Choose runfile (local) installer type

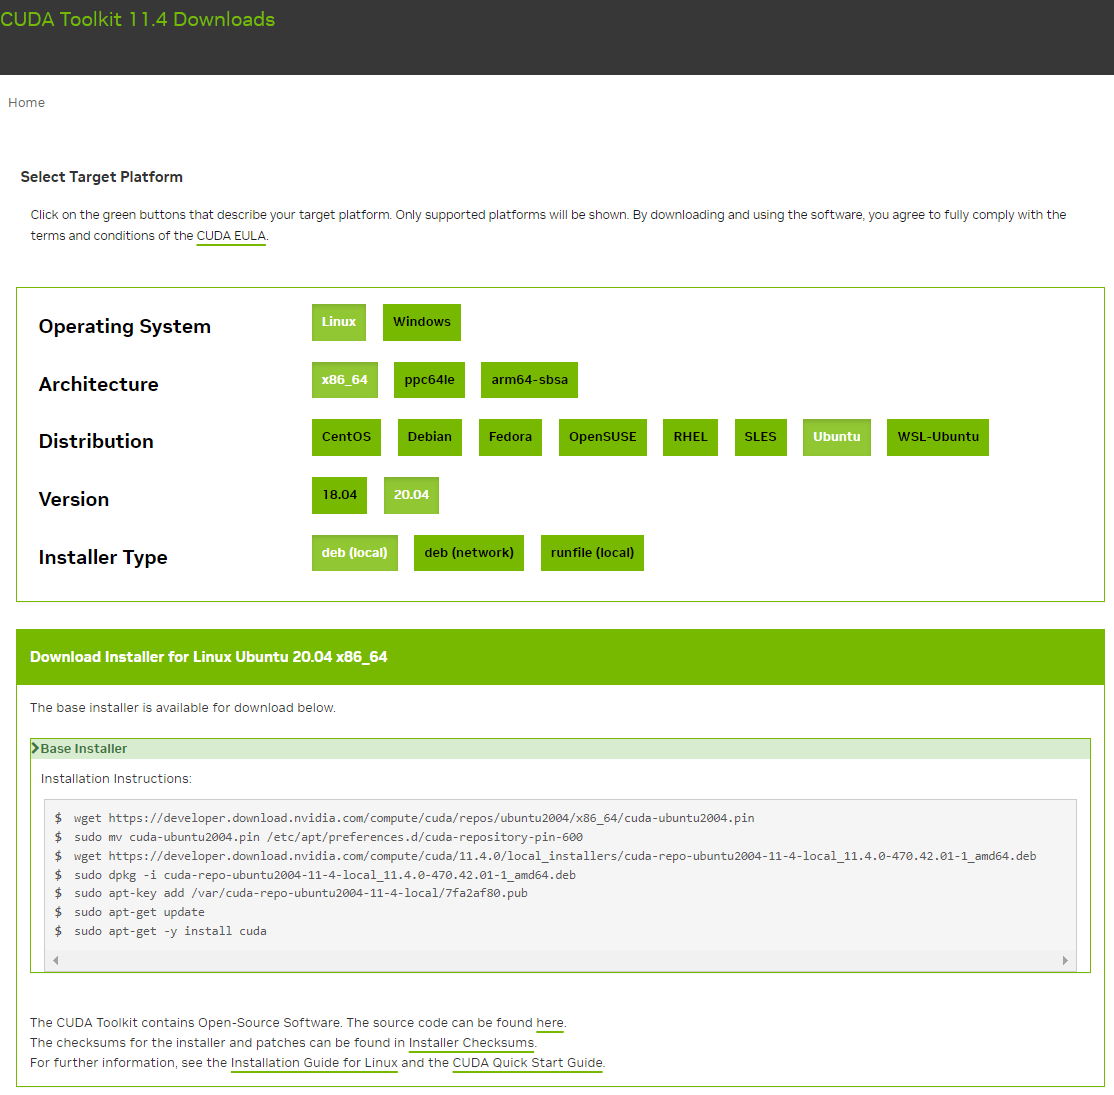click(592, 553)
